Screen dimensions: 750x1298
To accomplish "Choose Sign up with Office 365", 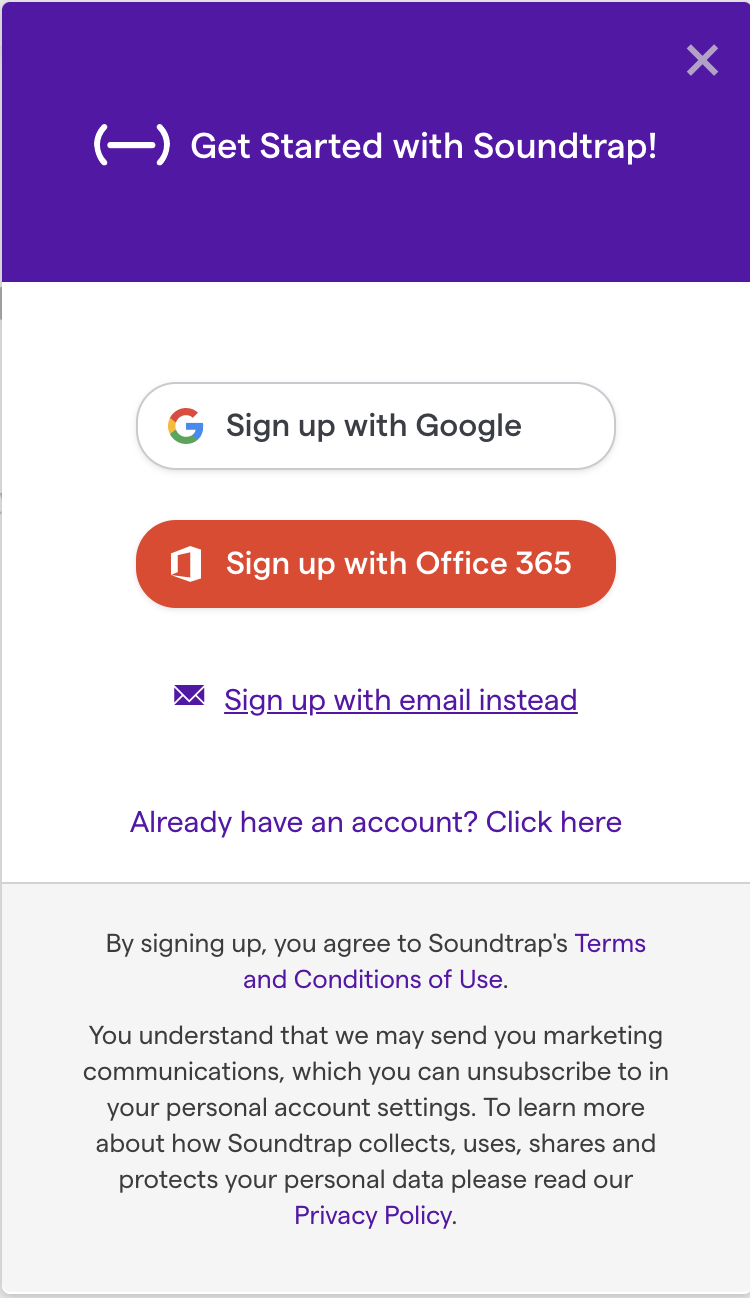I will 375,564.
